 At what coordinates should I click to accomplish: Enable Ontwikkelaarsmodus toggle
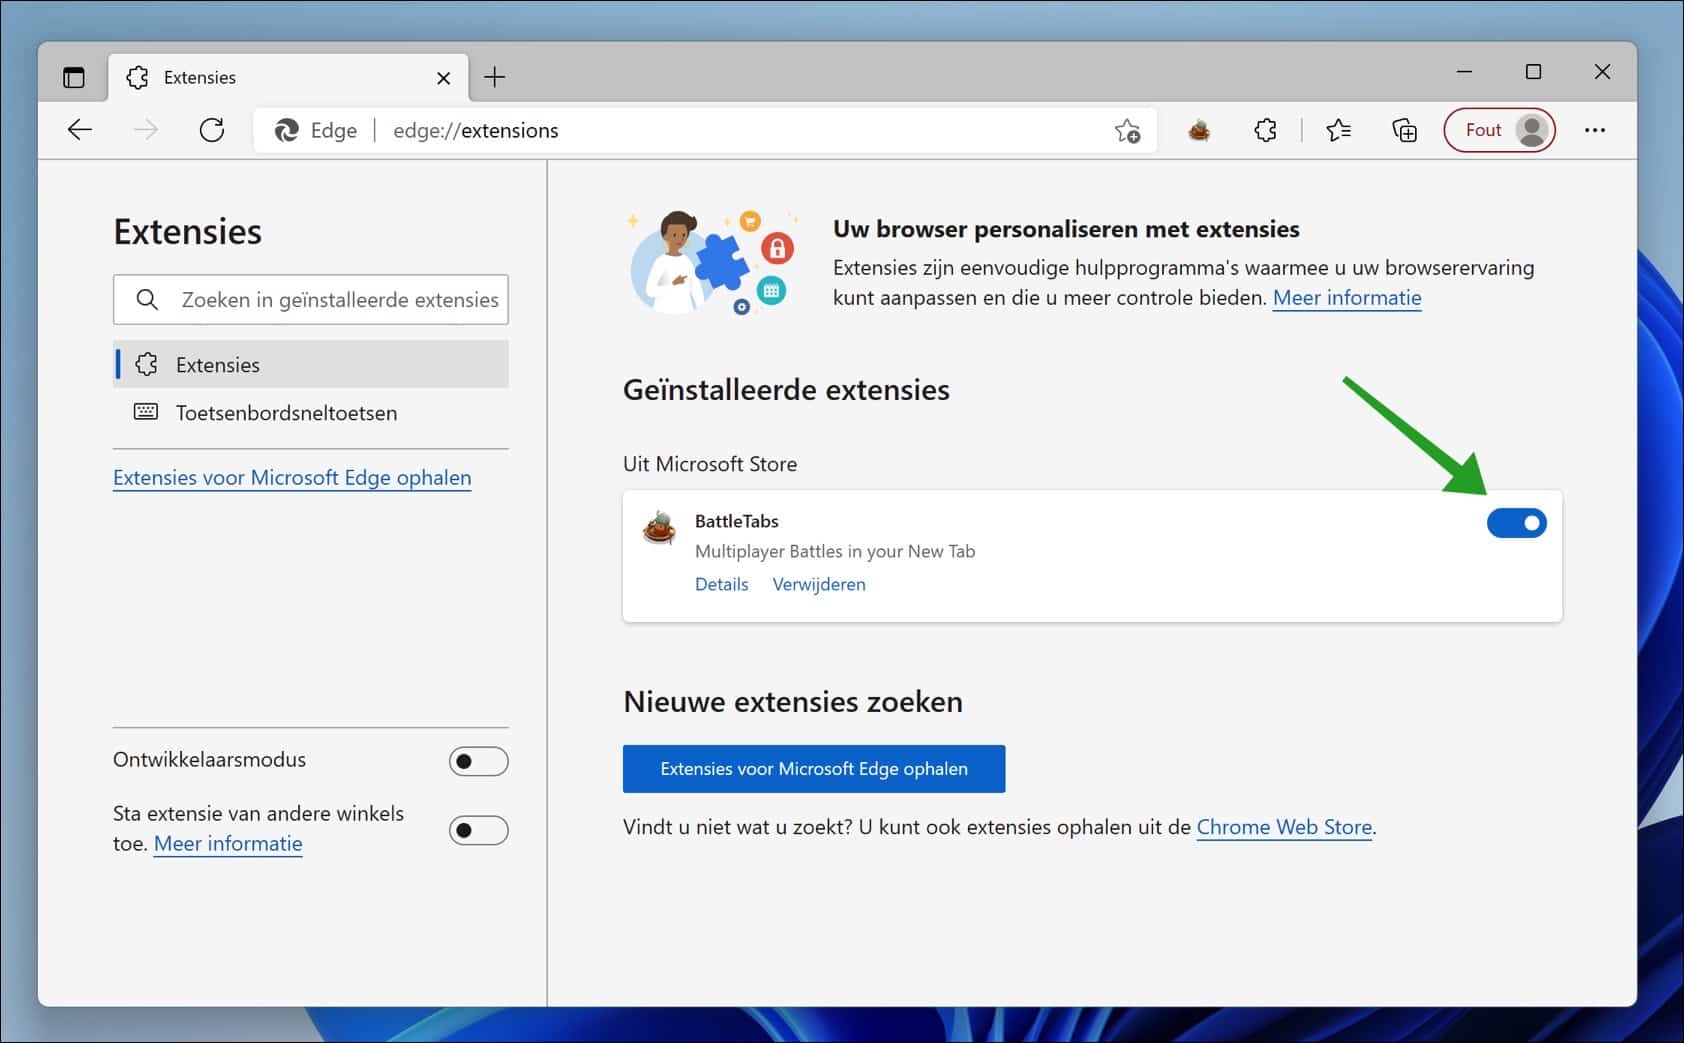478,762
